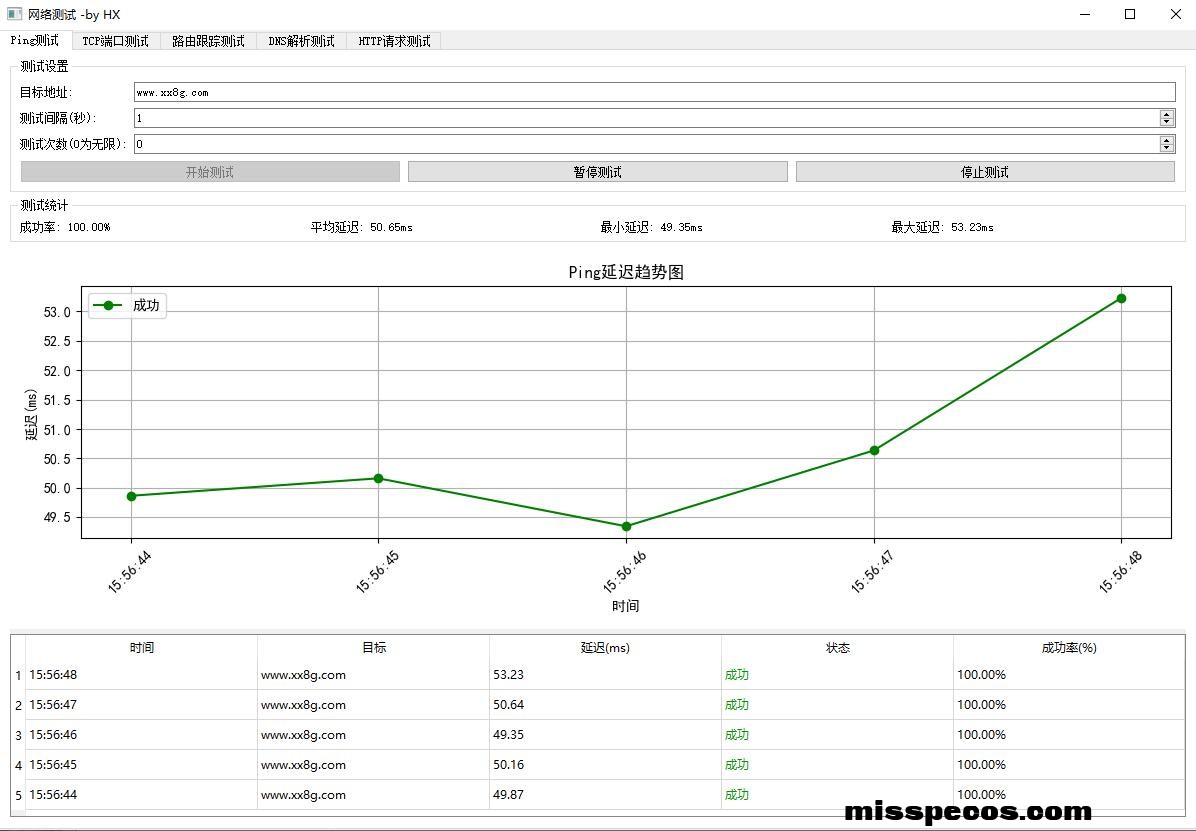Click the 时间 column header in table
Image resolution: width=1196 pixels, height=831 pixels.
coord(142,648)
